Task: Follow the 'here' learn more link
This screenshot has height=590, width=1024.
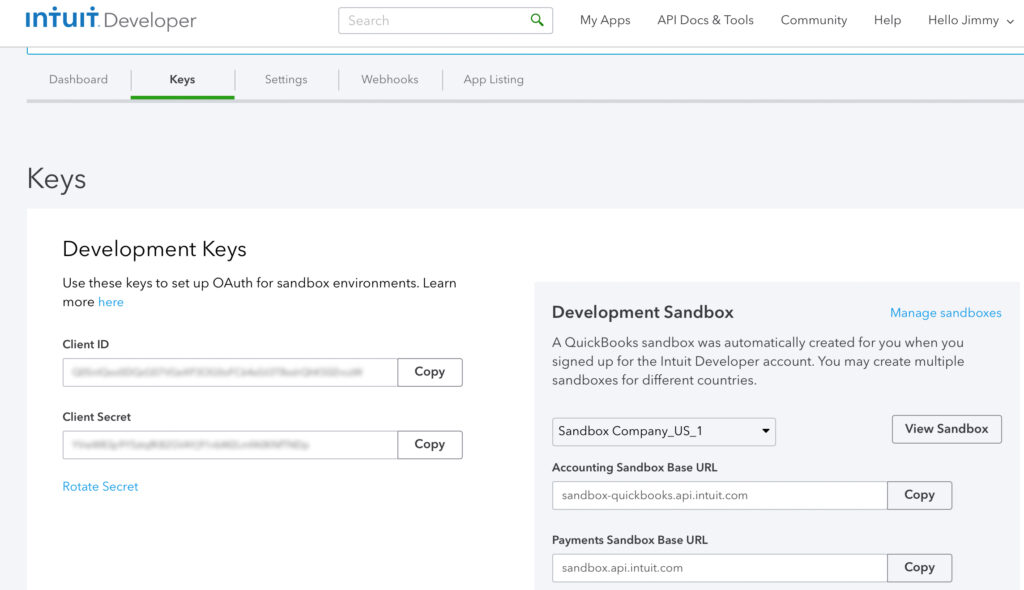Action: click(110, 302)
